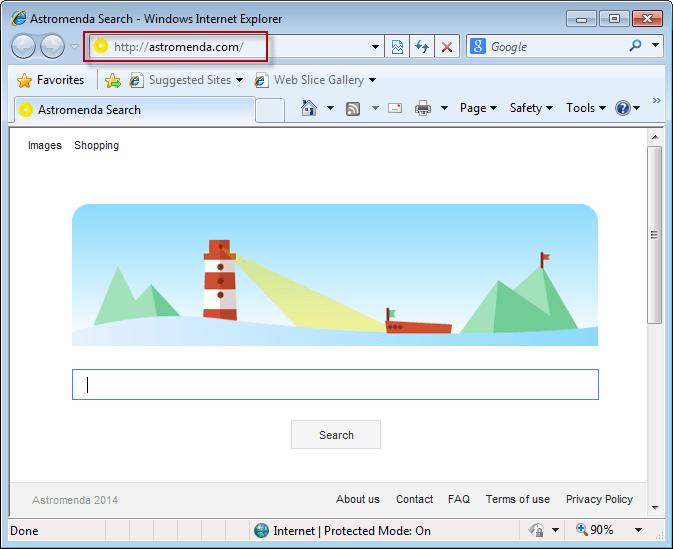
Task: Open the Privacy Policy link
Action: 599,499
